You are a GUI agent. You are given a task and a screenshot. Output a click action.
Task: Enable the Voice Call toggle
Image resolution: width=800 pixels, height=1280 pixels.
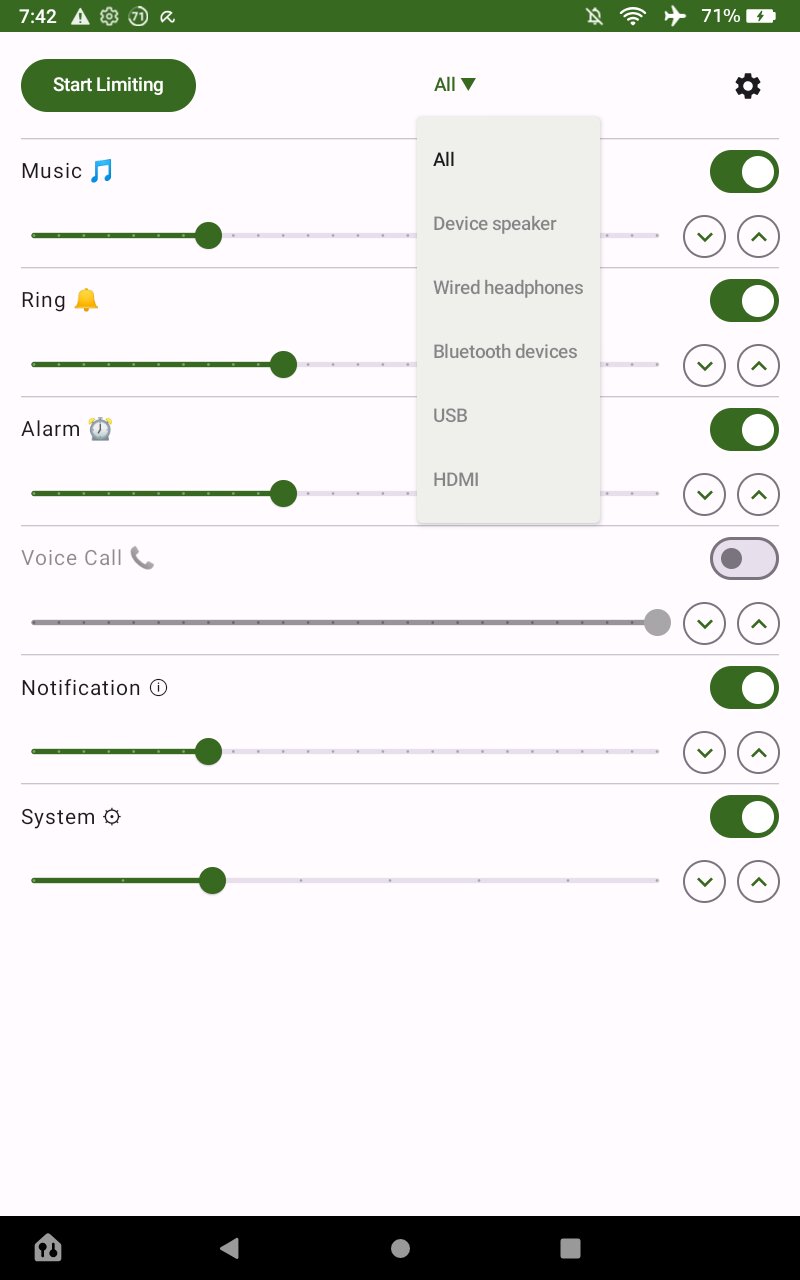point(744,559)
